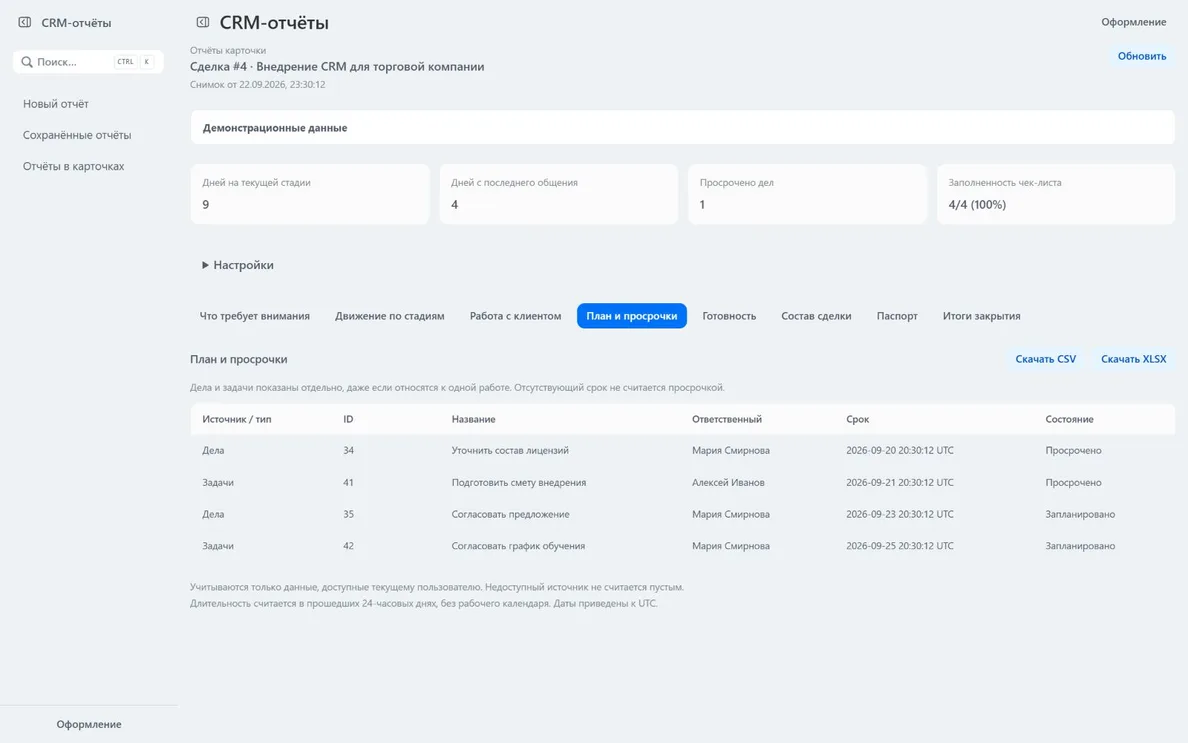1188x743 pixels.
Task: Click the Состояние column header
Action: point(1069,419)
